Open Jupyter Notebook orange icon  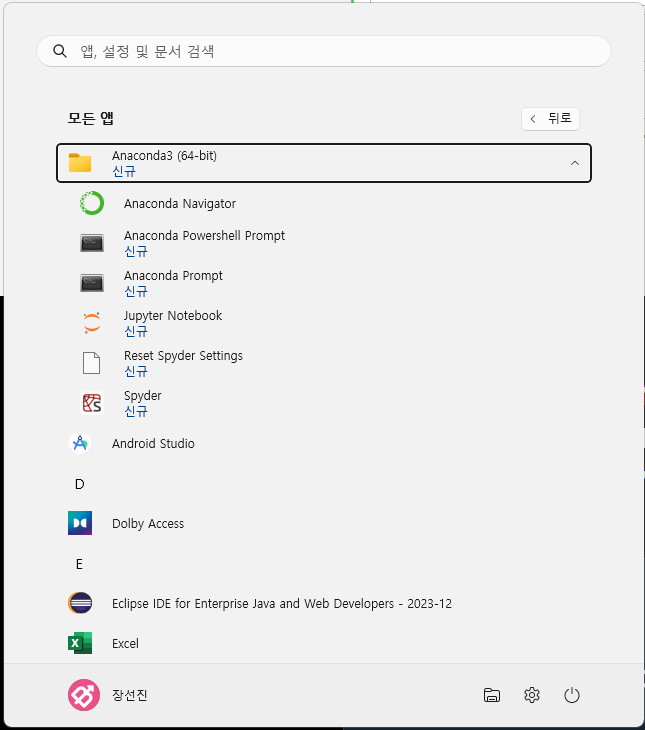(x=92, y=323)
